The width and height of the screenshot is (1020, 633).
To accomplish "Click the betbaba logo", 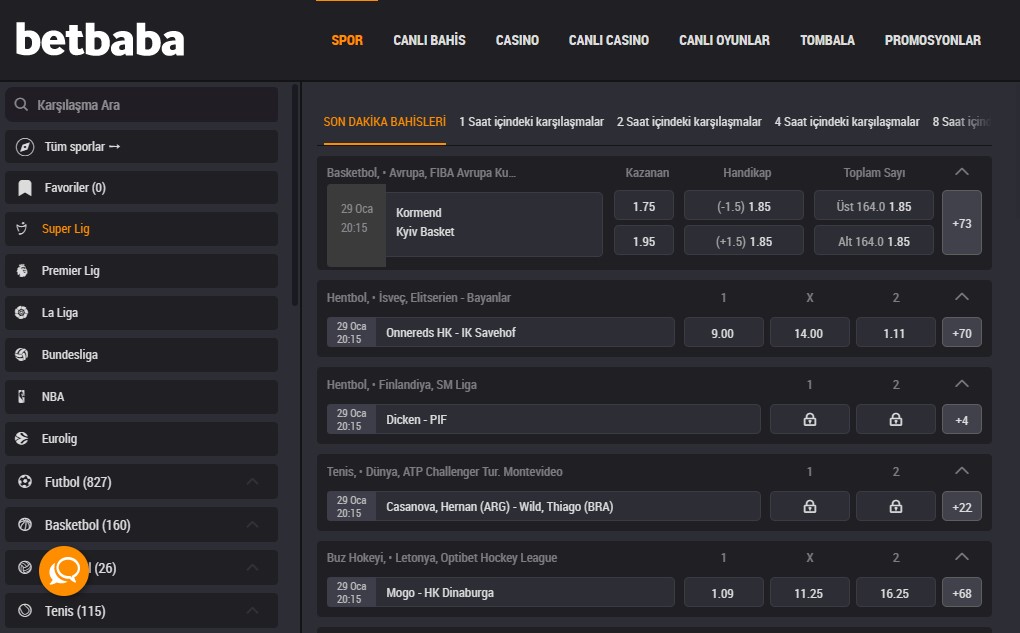I will (100, 40).
